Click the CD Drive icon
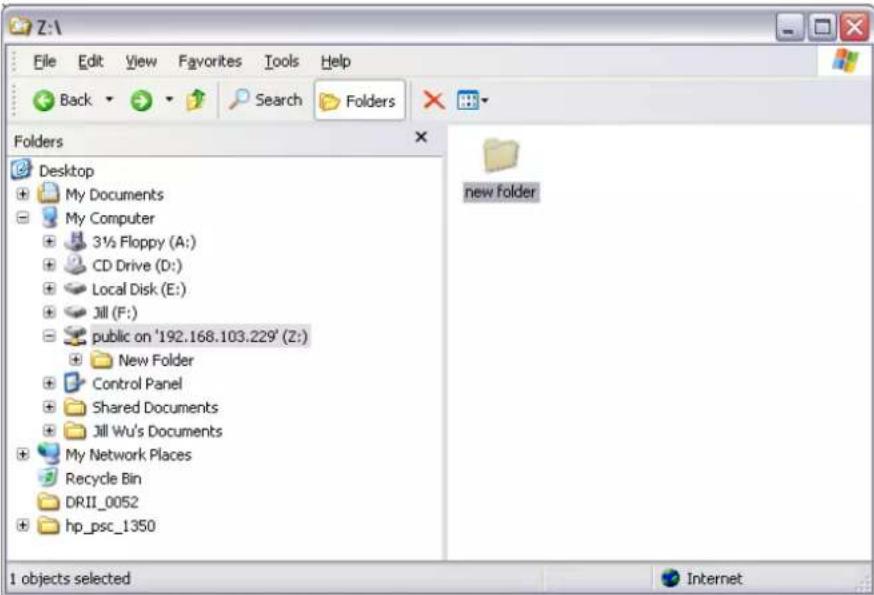This screenshot has width=874, height=595. click(75, 265)
